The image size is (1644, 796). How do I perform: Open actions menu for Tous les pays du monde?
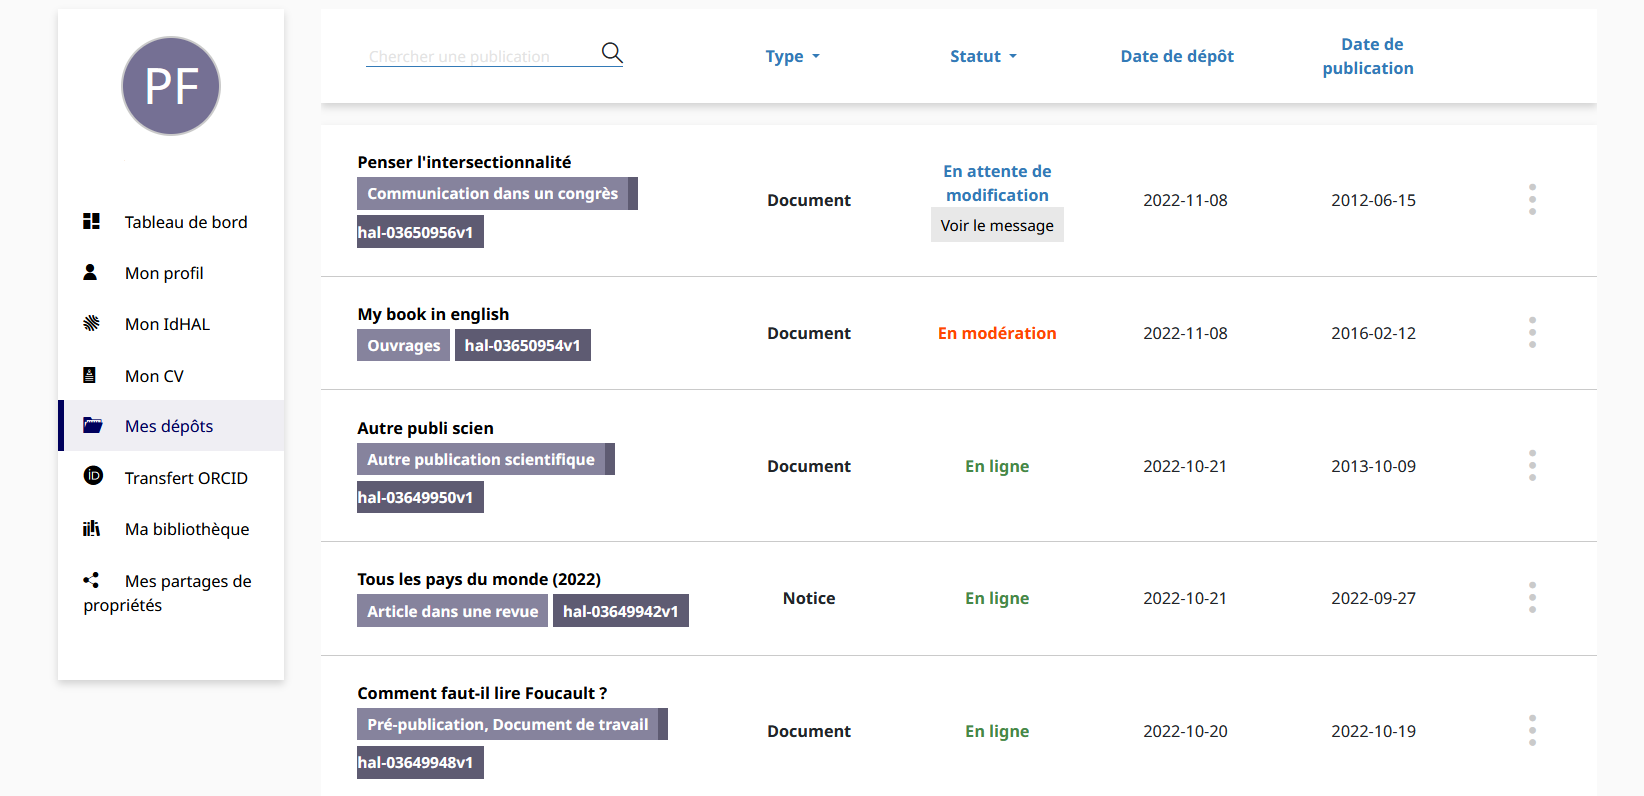click(x=1532, y=597)
